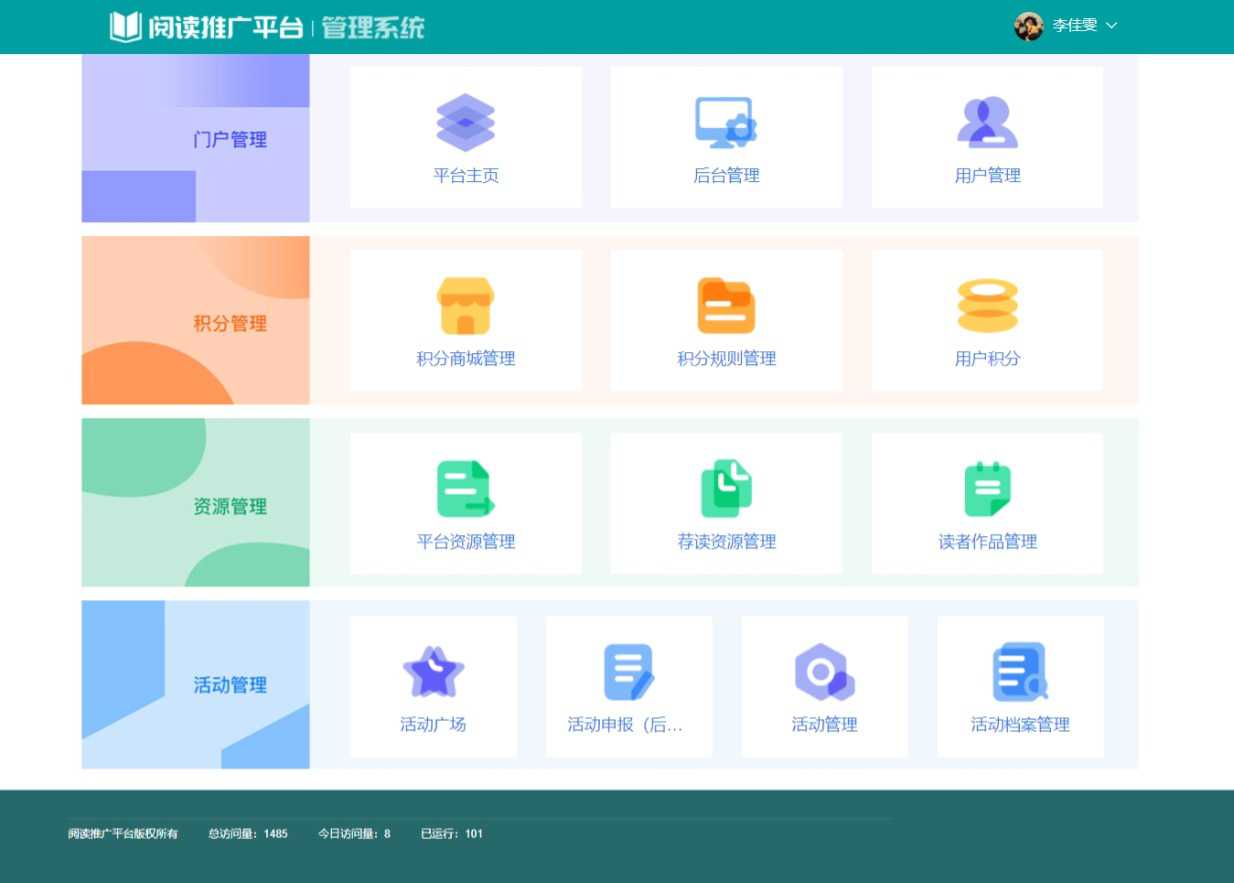Open the 活动申报 edit note icon
The image size is (1234, 883).
[629, 672]
